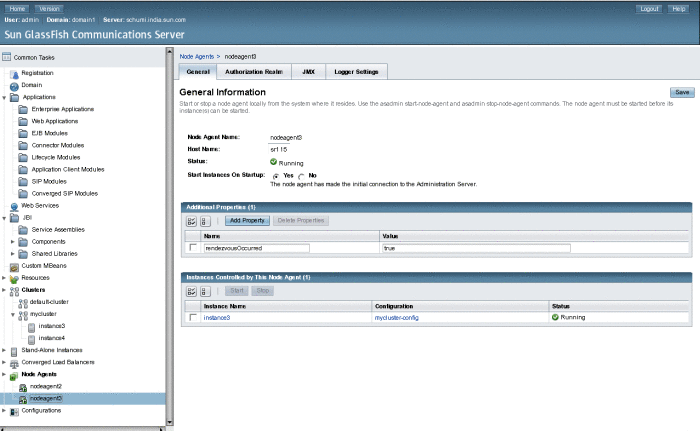700x431 pixels.
Task: Click the Resources icon
Action: point(14,279)
